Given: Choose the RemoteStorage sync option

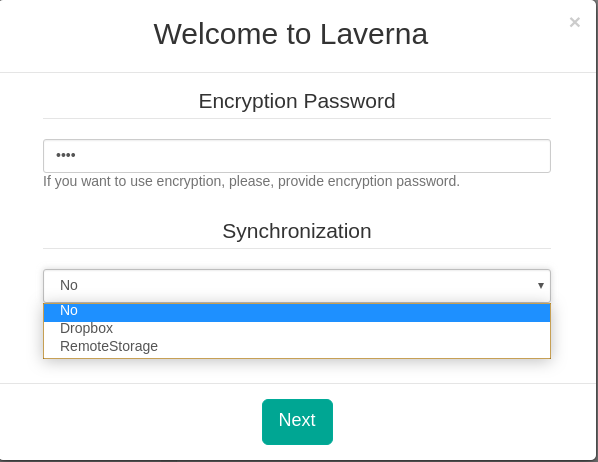Looking at the screenshot, I should [297, 346].
